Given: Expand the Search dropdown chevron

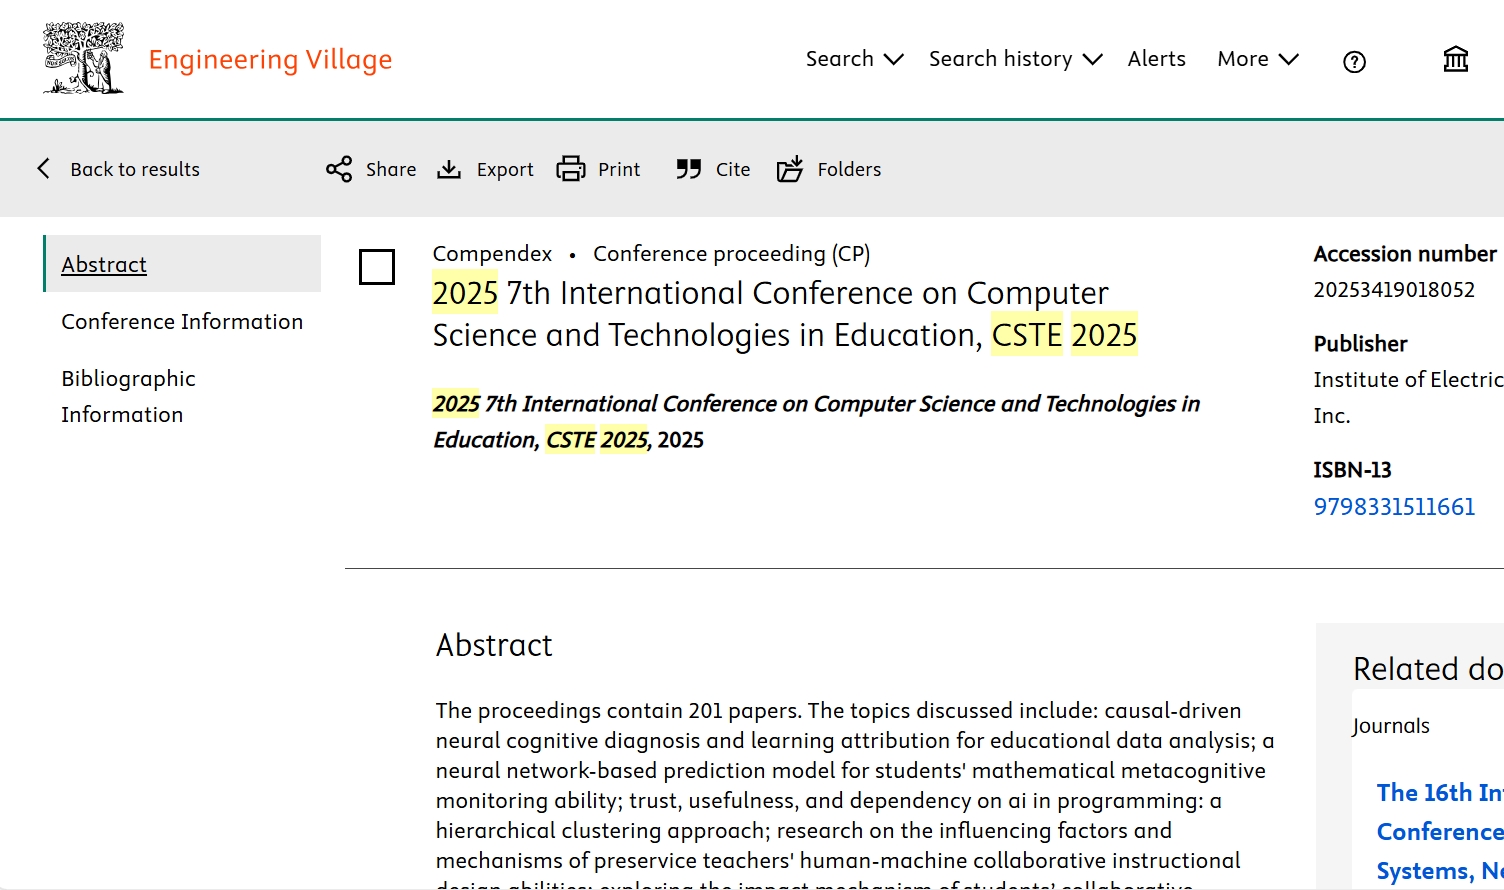Looking at the screenshot, I should tap(894, 60).
